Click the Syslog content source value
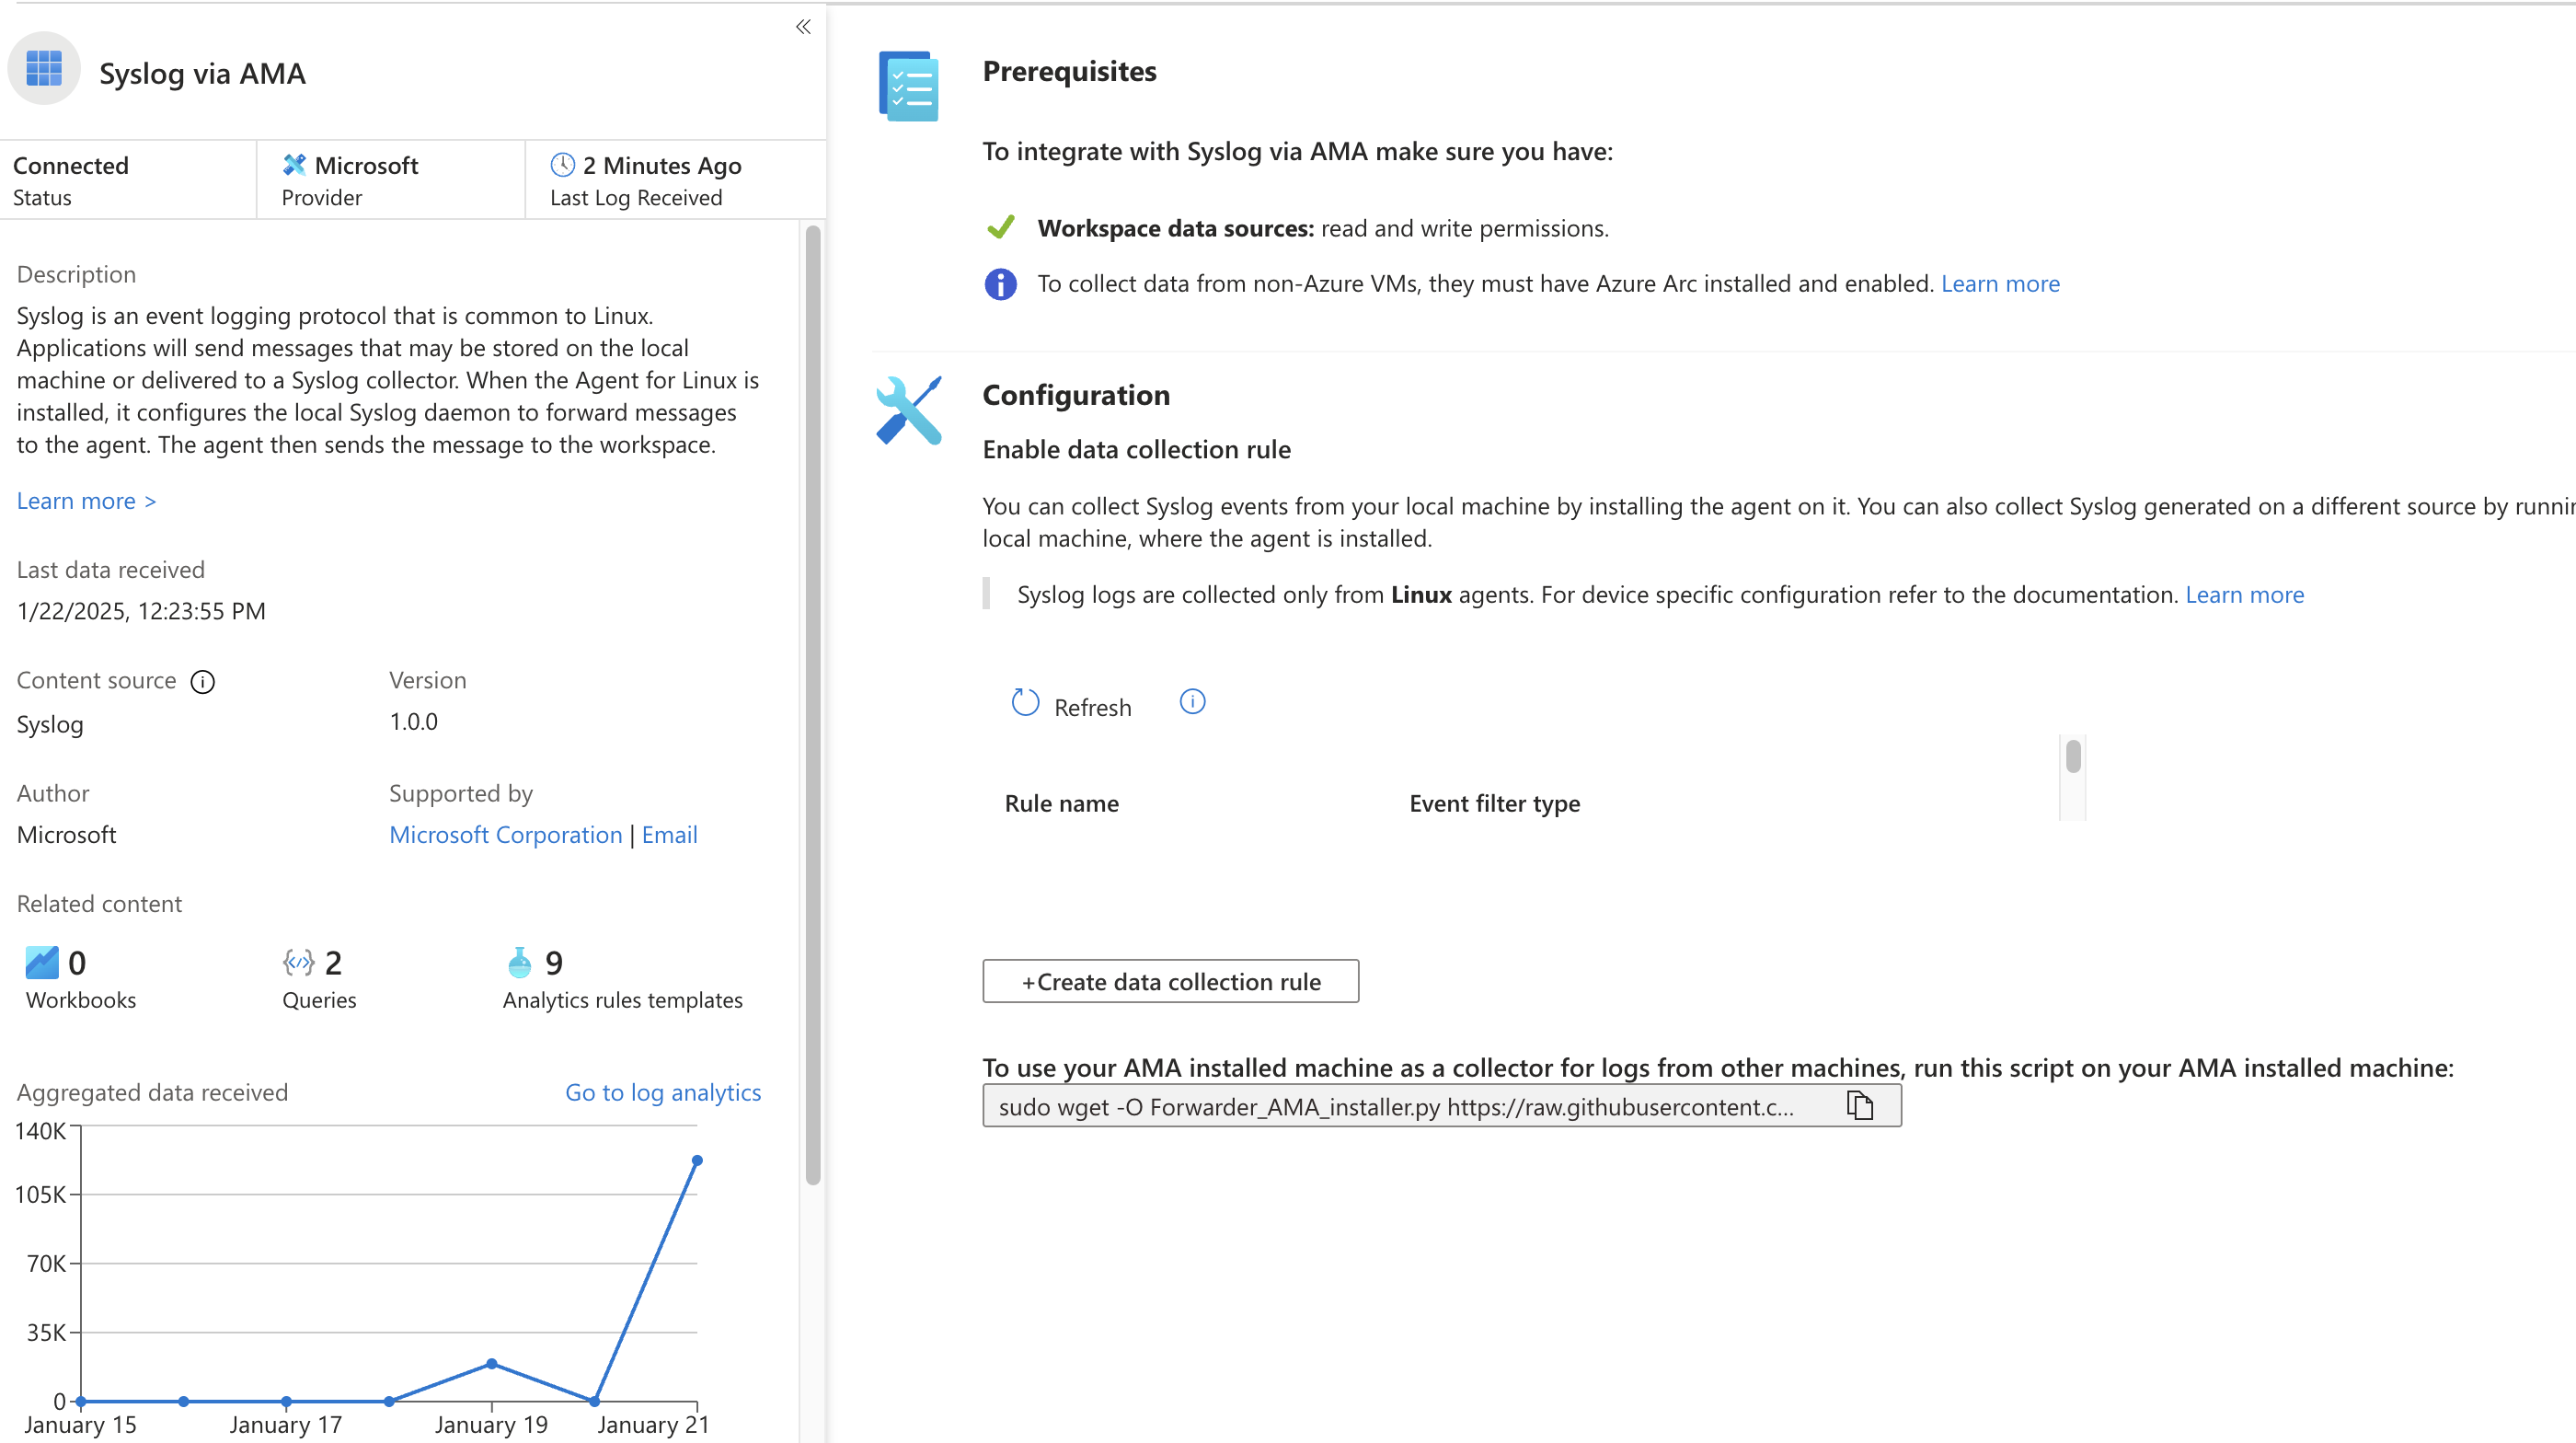Viewport: 2576px width, 1443px height. point(50,725)
